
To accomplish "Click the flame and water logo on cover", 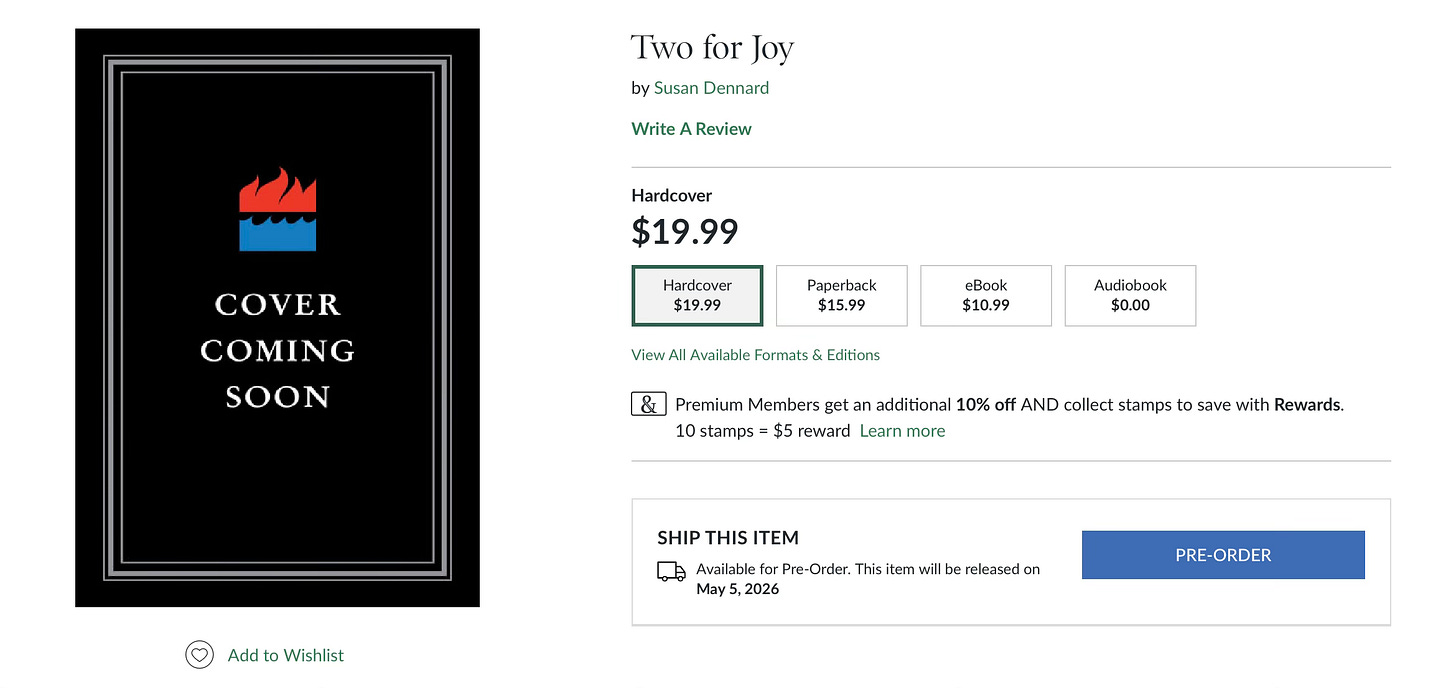I will point(278,209).
